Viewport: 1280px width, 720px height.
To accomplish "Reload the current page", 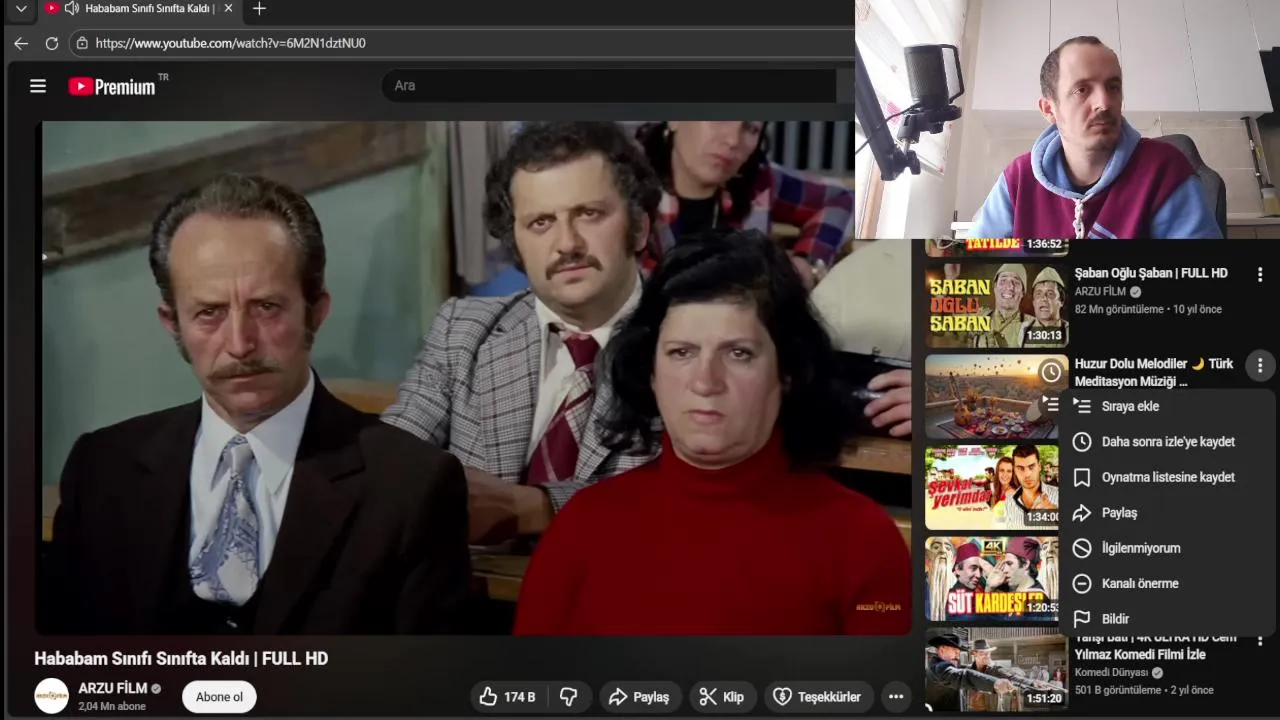I will click(52, 43).
